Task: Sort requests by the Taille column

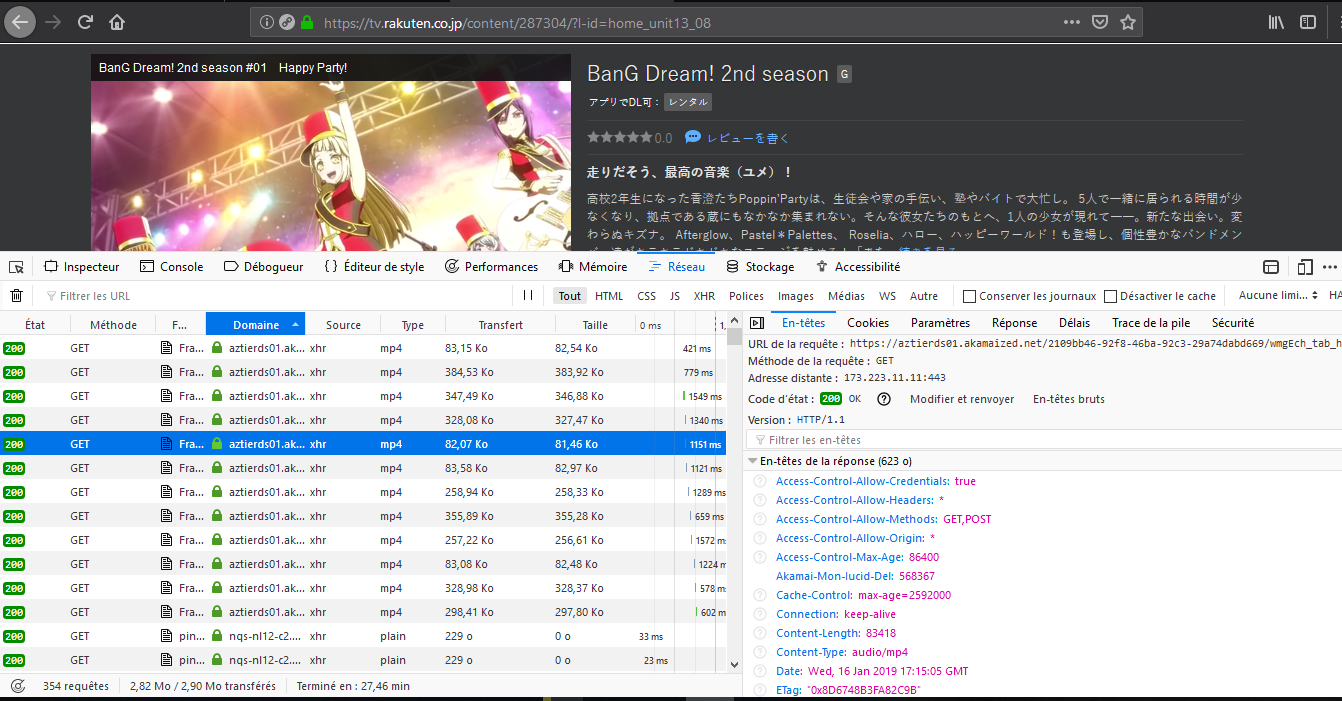Action: (x=595, y=324)
